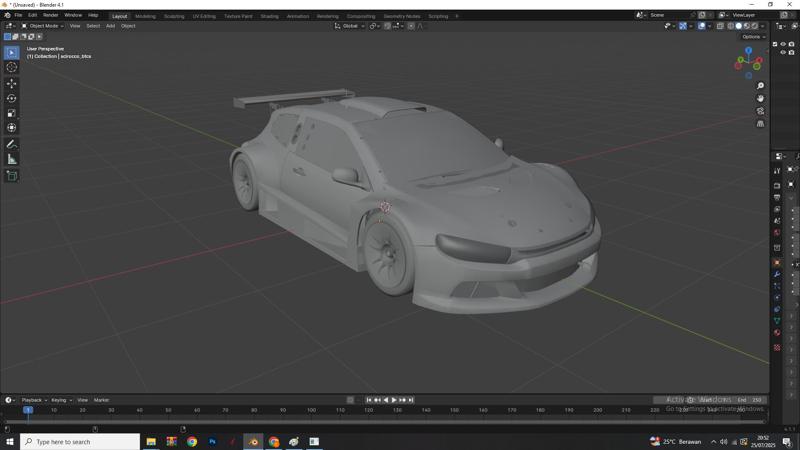Set selection mode to new selection icon
800x450 pixels.
(x=7, y=37)
